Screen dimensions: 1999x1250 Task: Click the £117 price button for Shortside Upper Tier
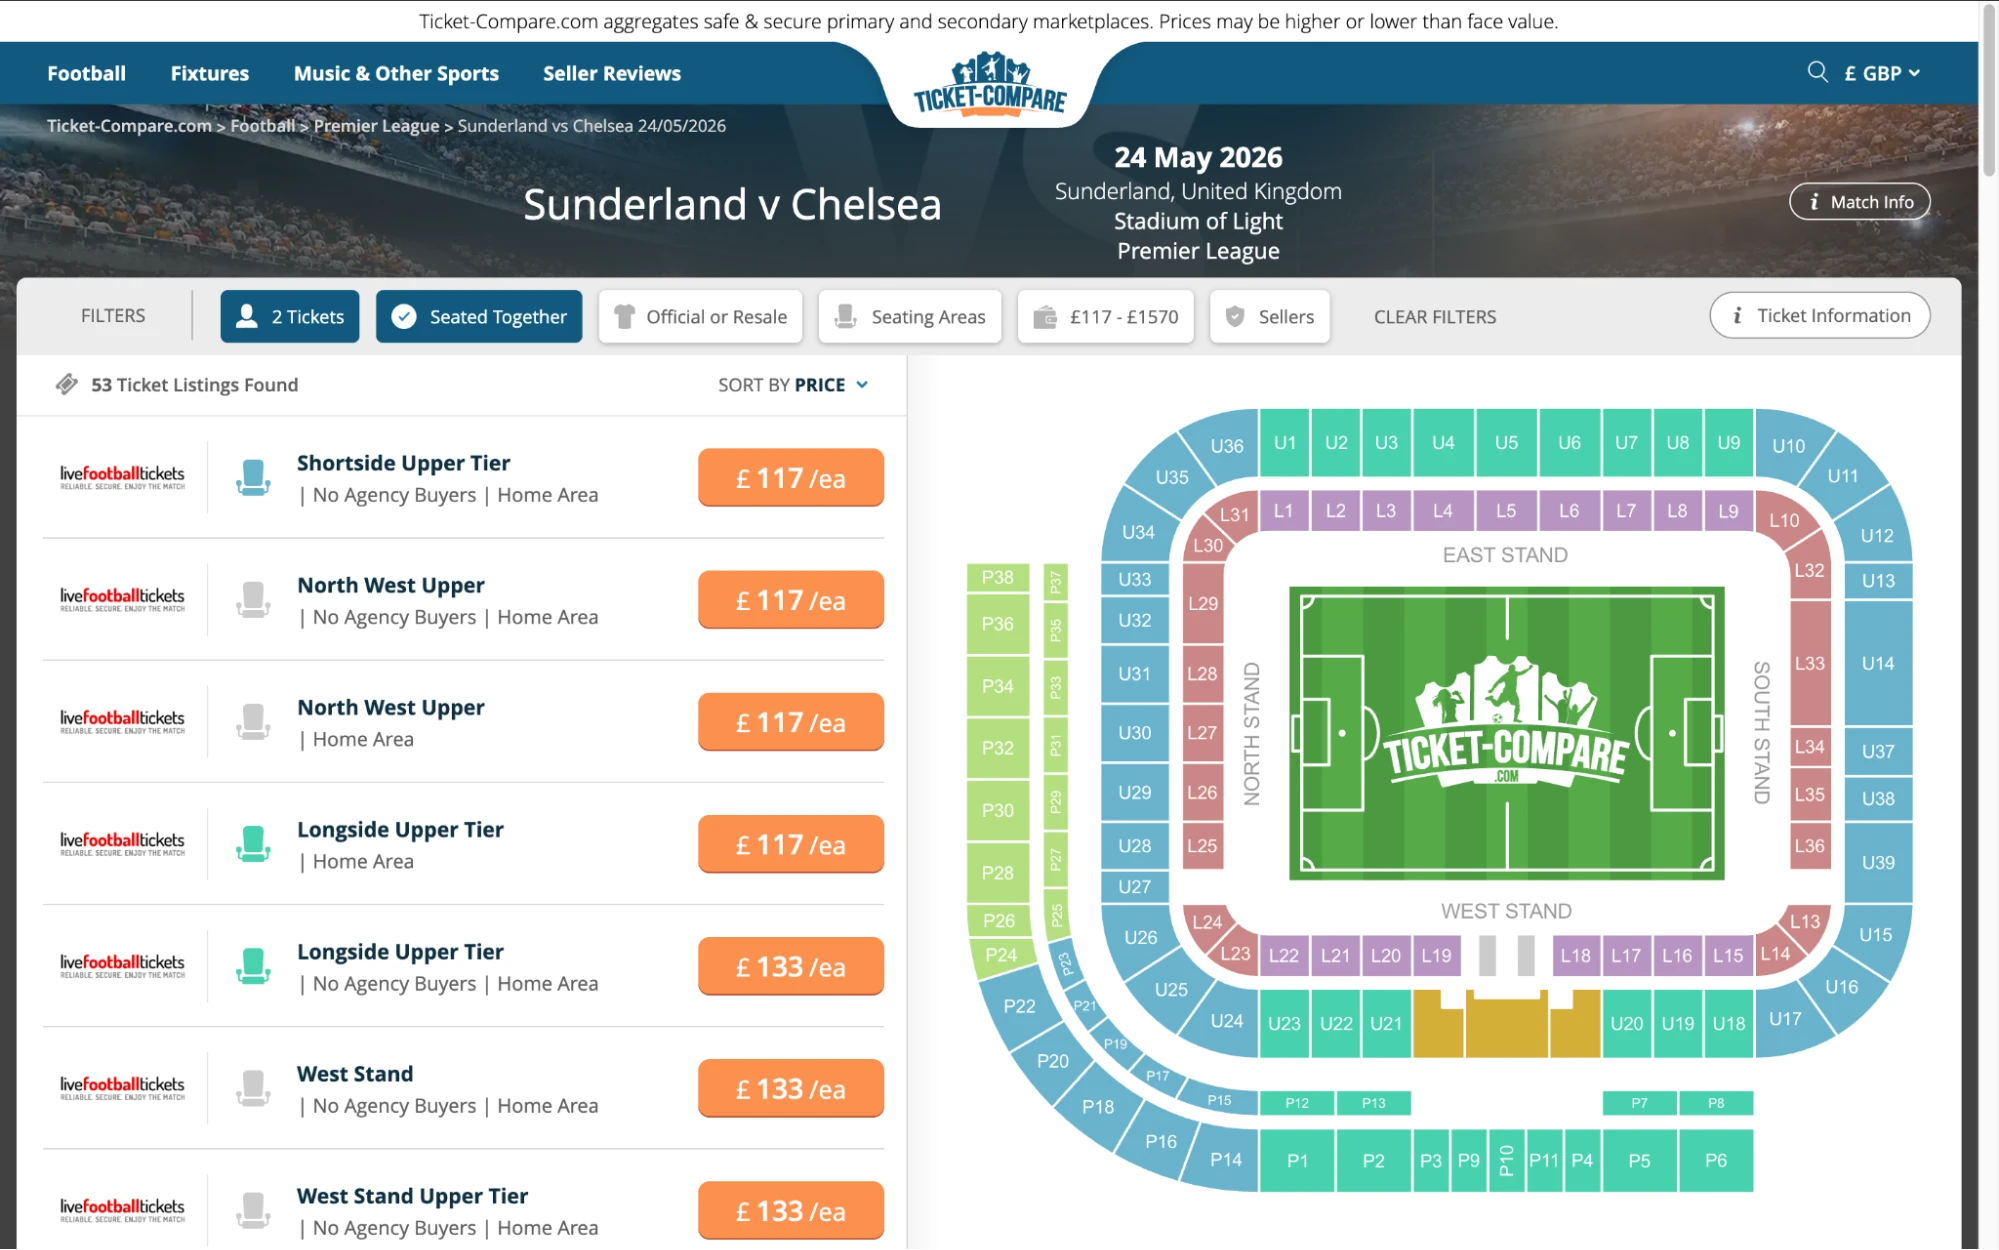[789, 477]
